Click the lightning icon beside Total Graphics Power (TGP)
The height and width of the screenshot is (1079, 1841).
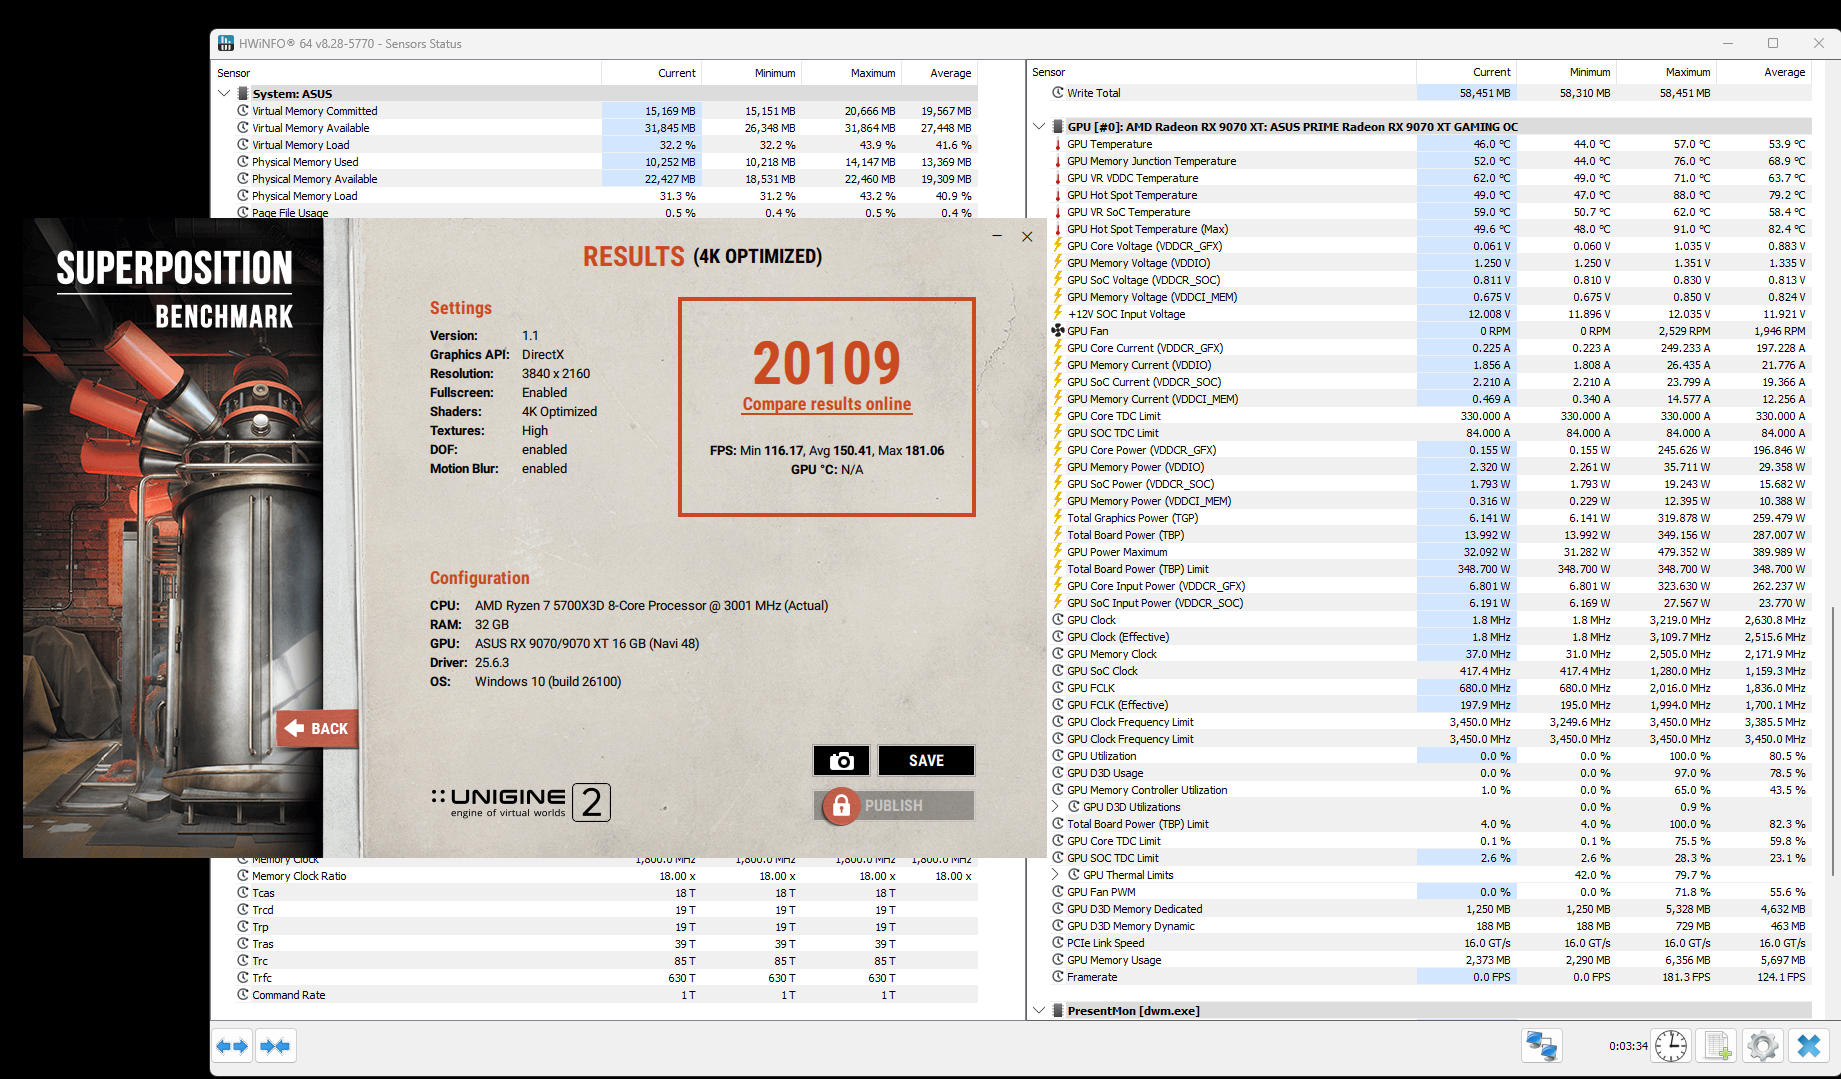1058,518
